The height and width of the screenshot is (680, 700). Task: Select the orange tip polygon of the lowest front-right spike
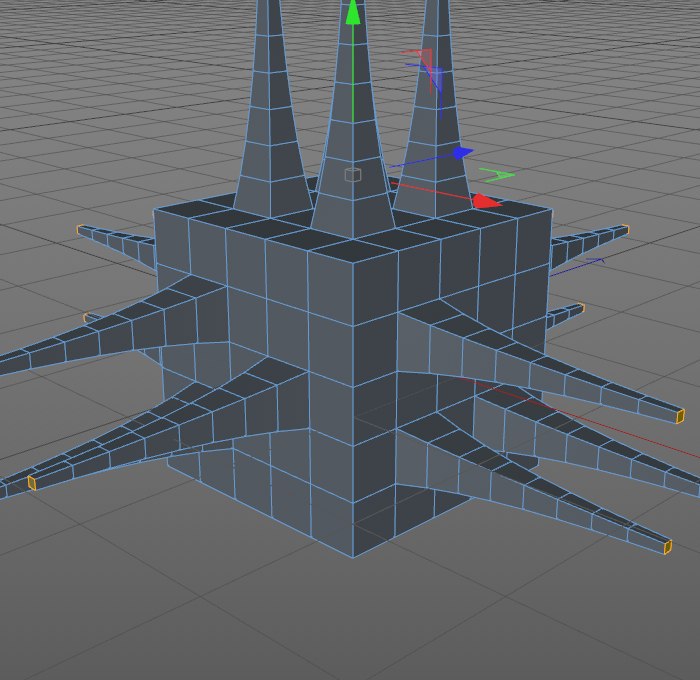coord(667,547)
